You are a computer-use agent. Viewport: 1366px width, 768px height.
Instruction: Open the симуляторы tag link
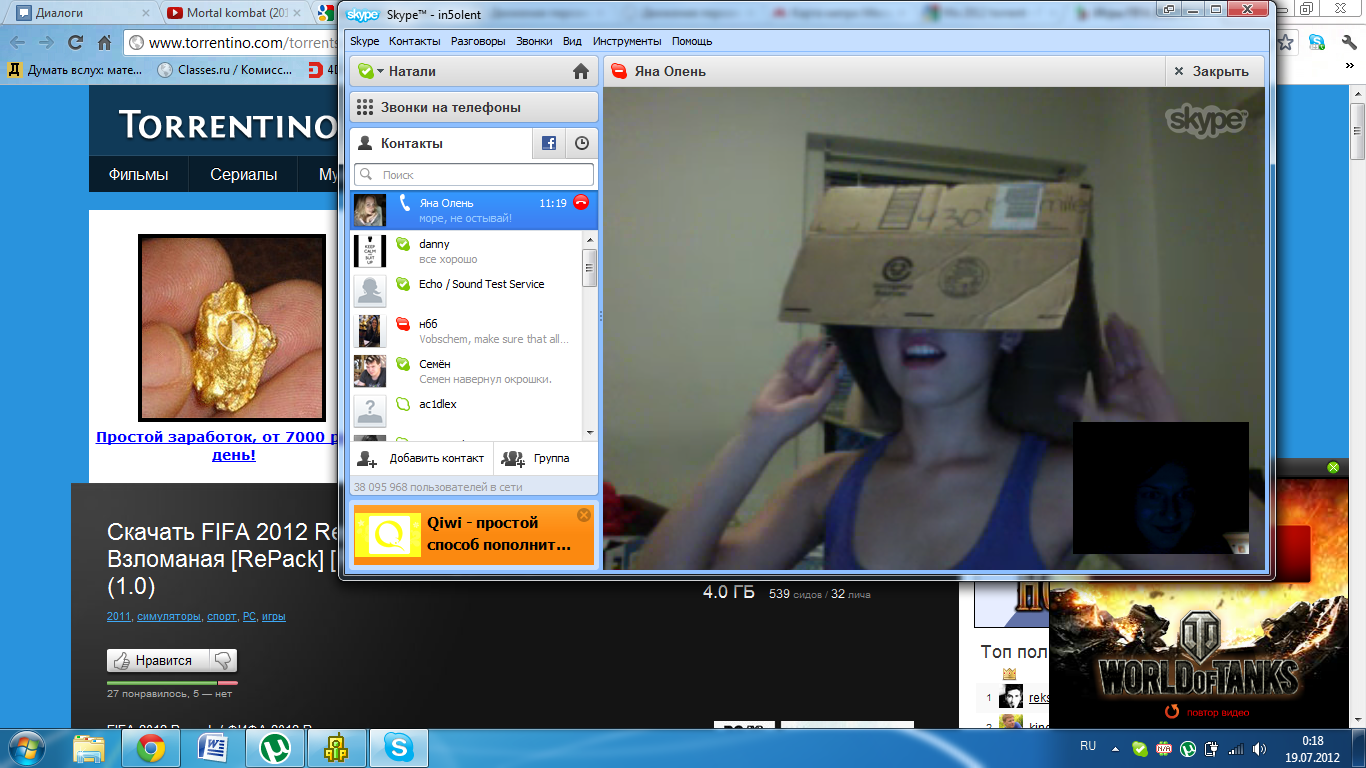coord(169,617)
